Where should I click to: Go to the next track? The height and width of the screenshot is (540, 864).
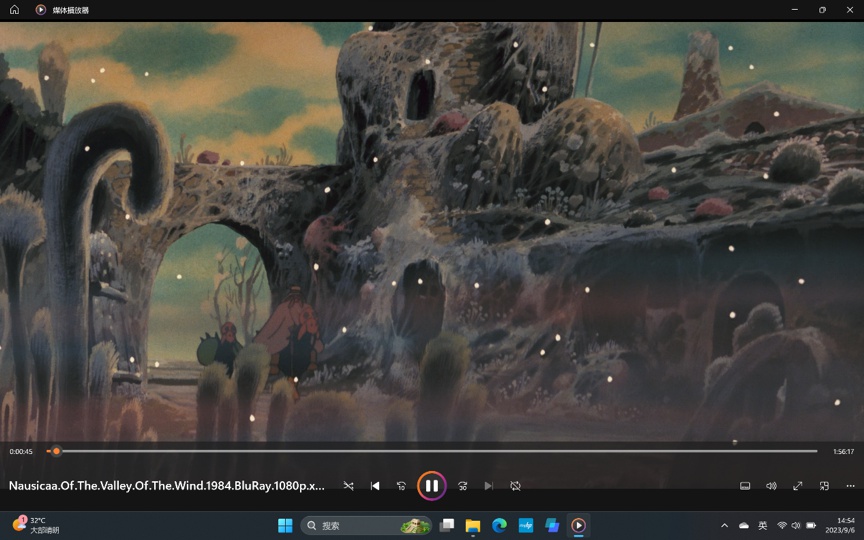(488, 485)
